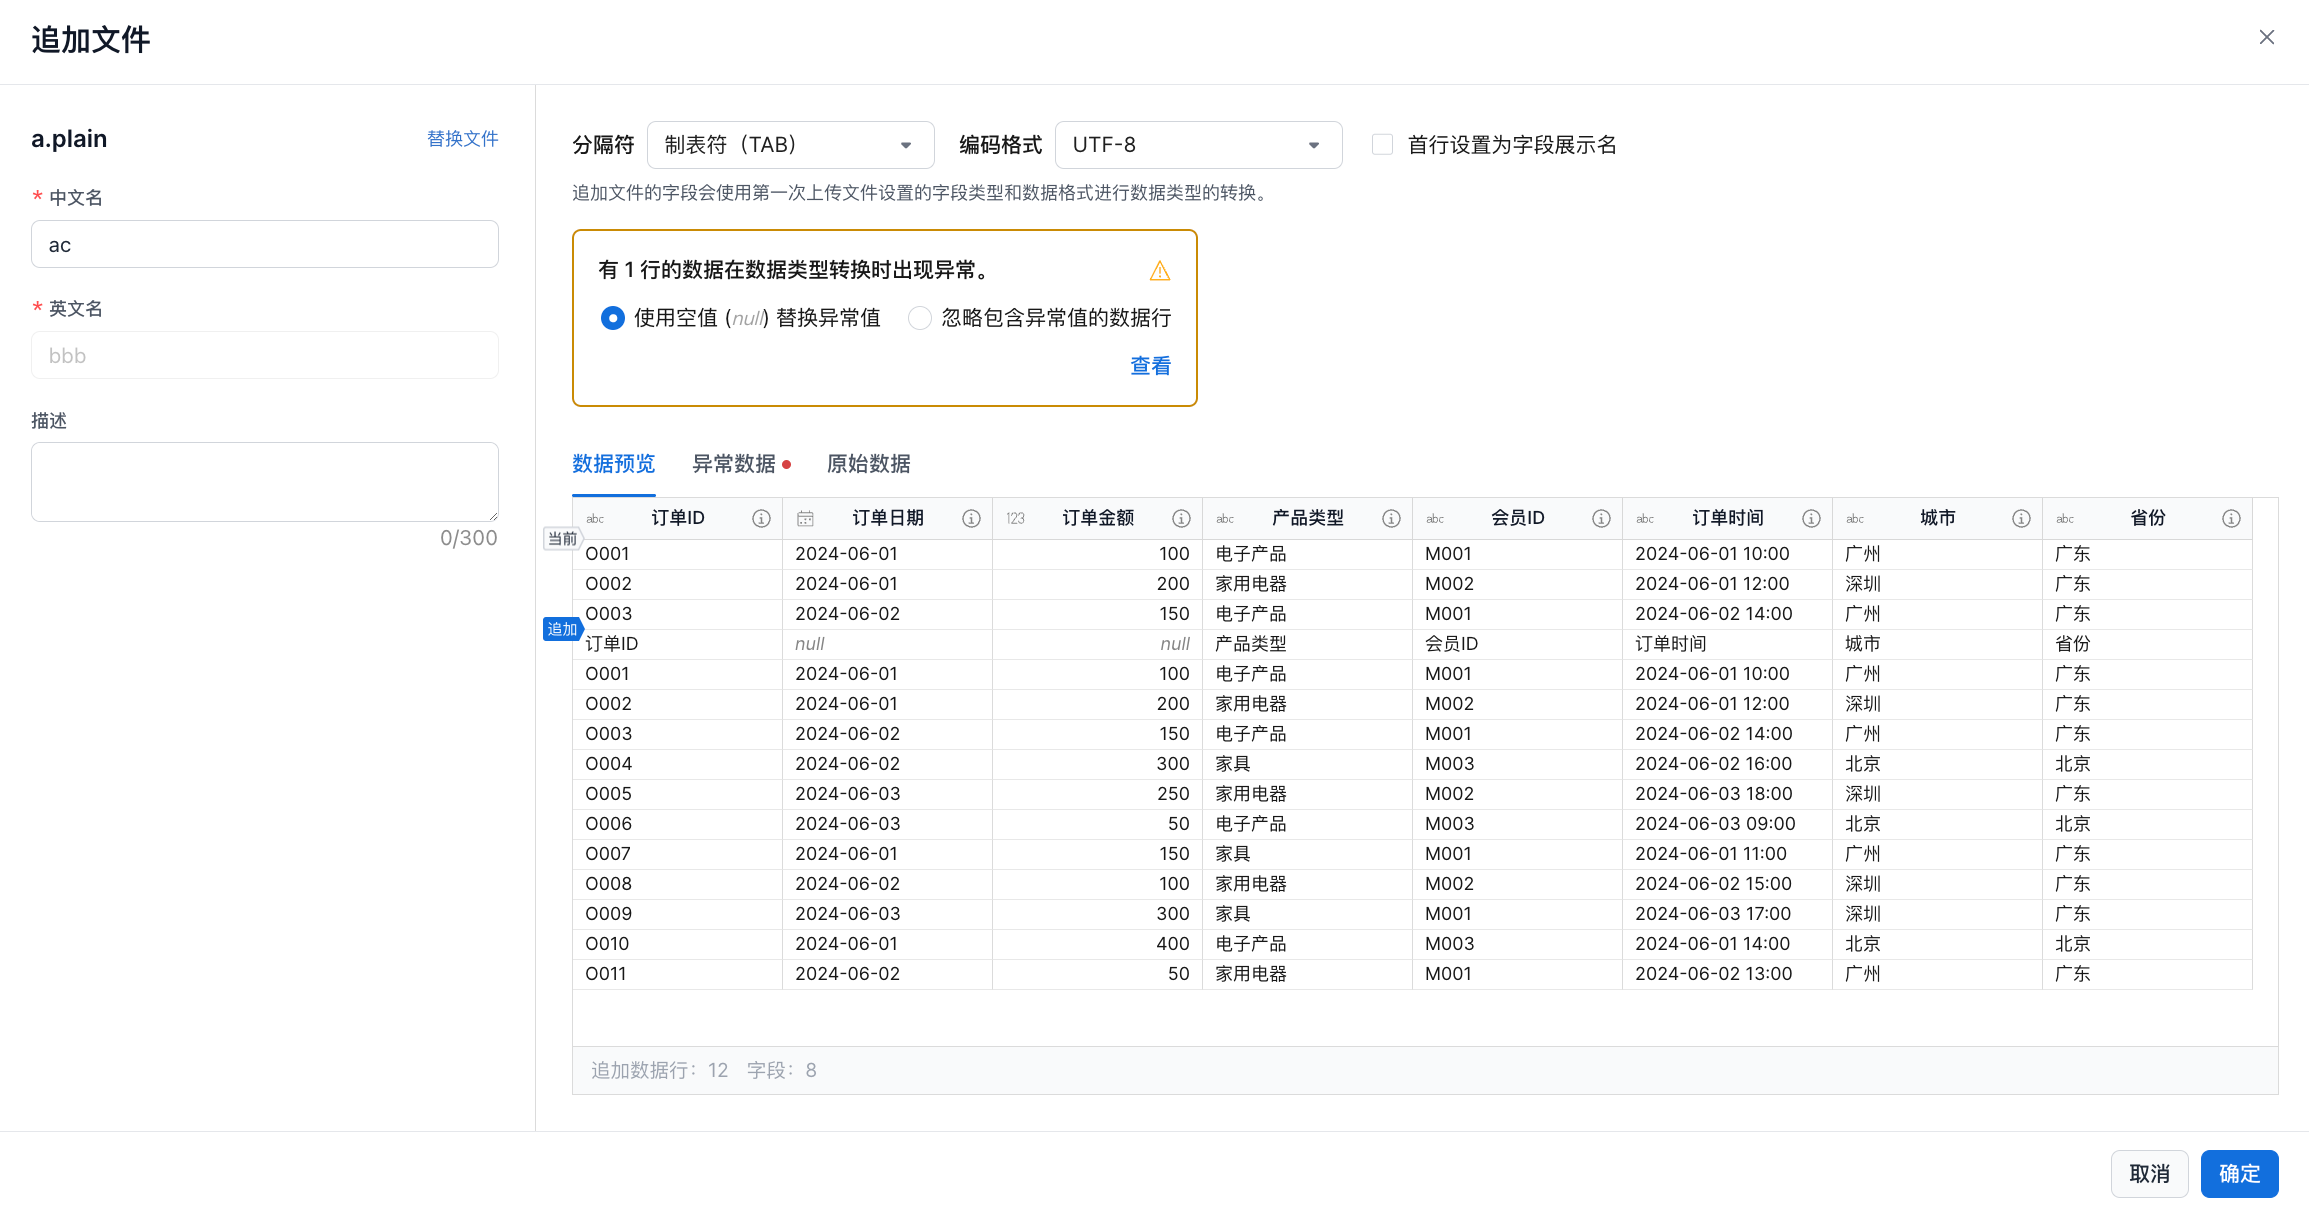The height and width of the screenshot is (1209, 2309).
Task: Click 查看 link in warning box
Action: coord(1150,366)
